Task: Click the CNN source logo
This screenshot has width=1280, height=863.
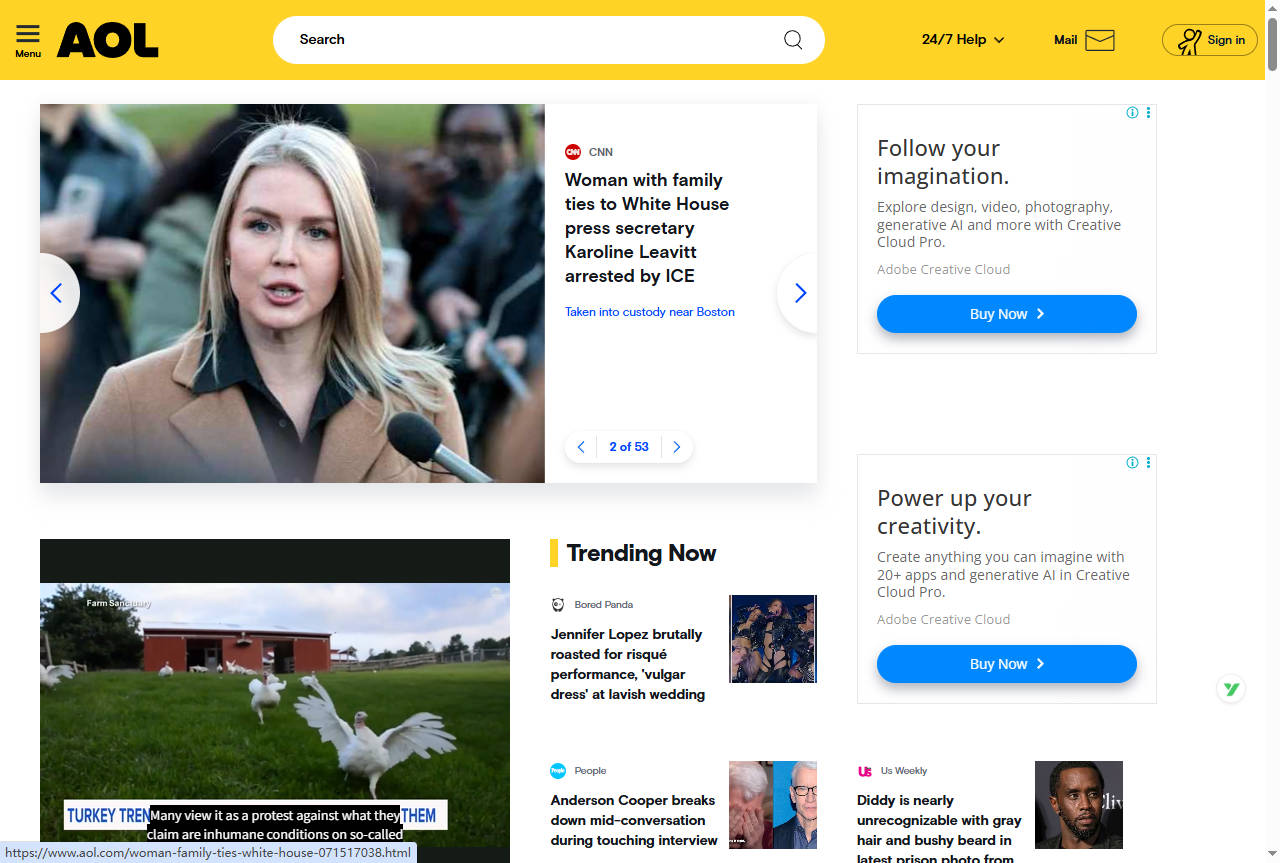Action: [573, 152]
